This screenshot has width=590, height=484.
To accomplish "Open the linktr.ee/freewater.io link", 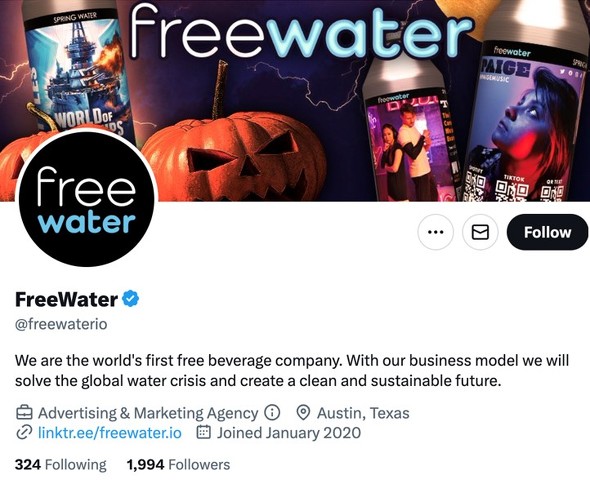I will [110, 433].
